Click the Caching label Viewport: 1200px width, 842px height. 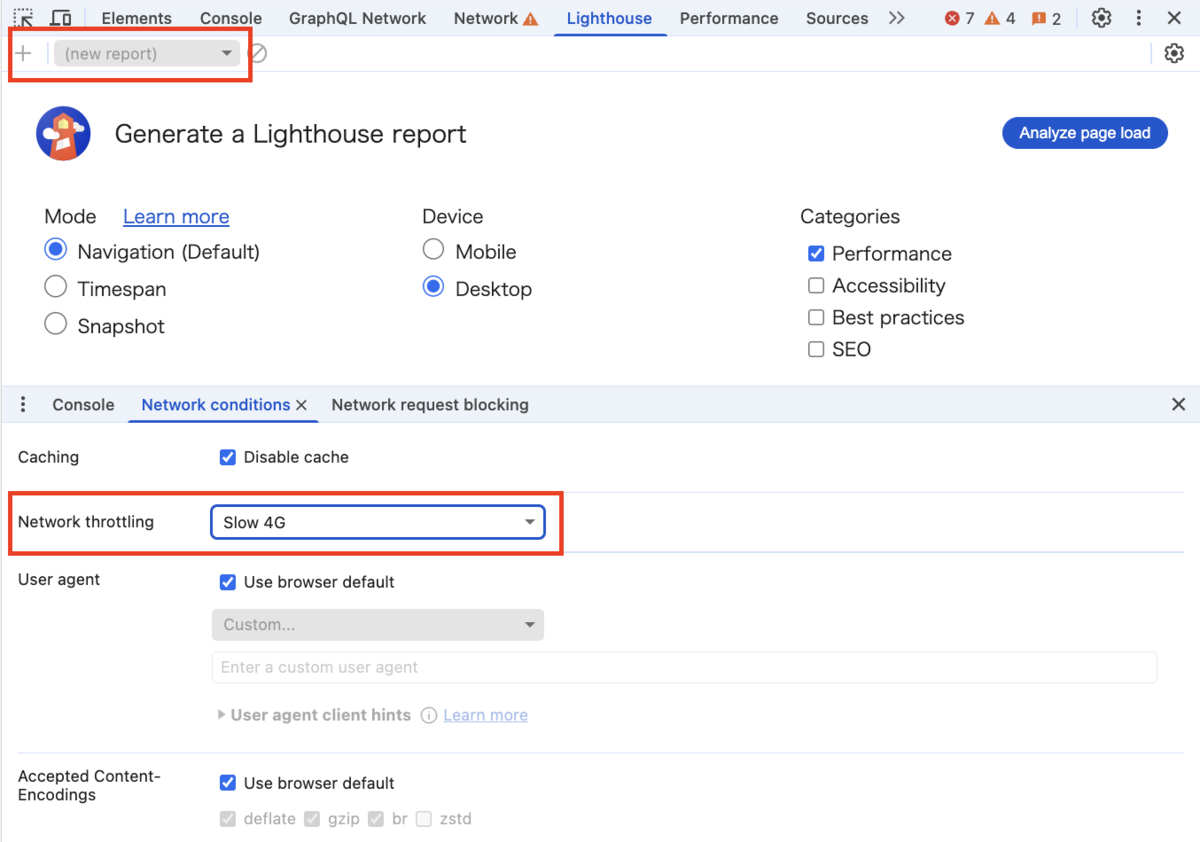pos(48,457)
